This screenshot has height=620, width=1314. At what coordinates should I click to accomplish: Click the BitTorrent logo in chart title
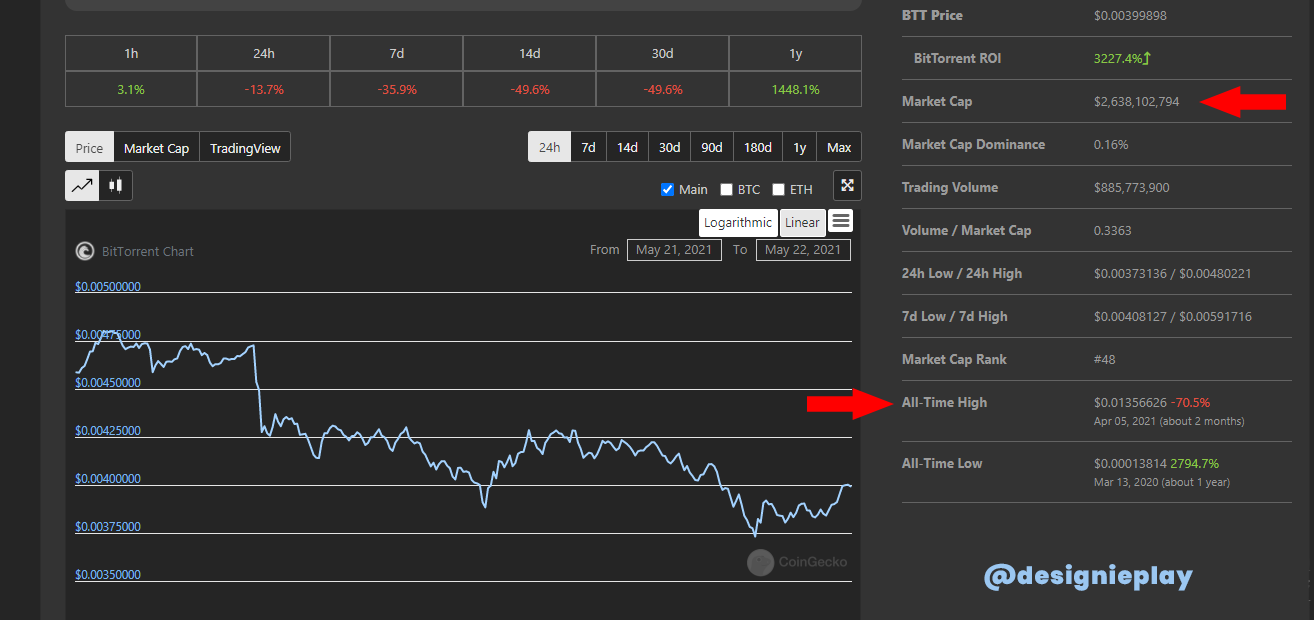click(x=85, y=251)
